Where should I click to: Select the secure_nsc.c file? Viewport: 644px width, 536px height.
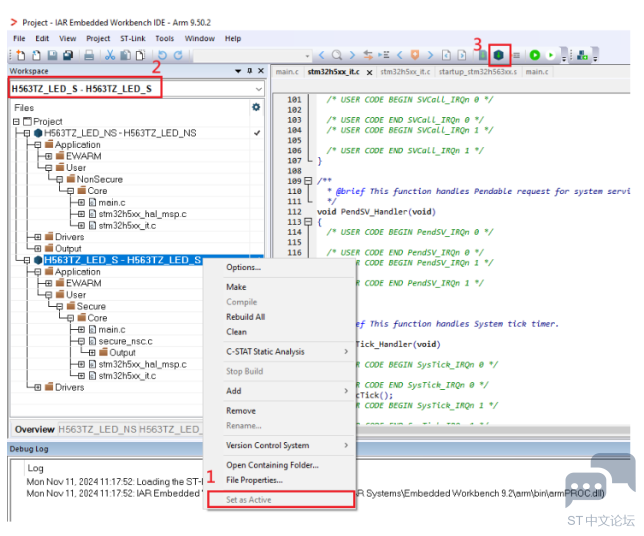pos(125,341)
